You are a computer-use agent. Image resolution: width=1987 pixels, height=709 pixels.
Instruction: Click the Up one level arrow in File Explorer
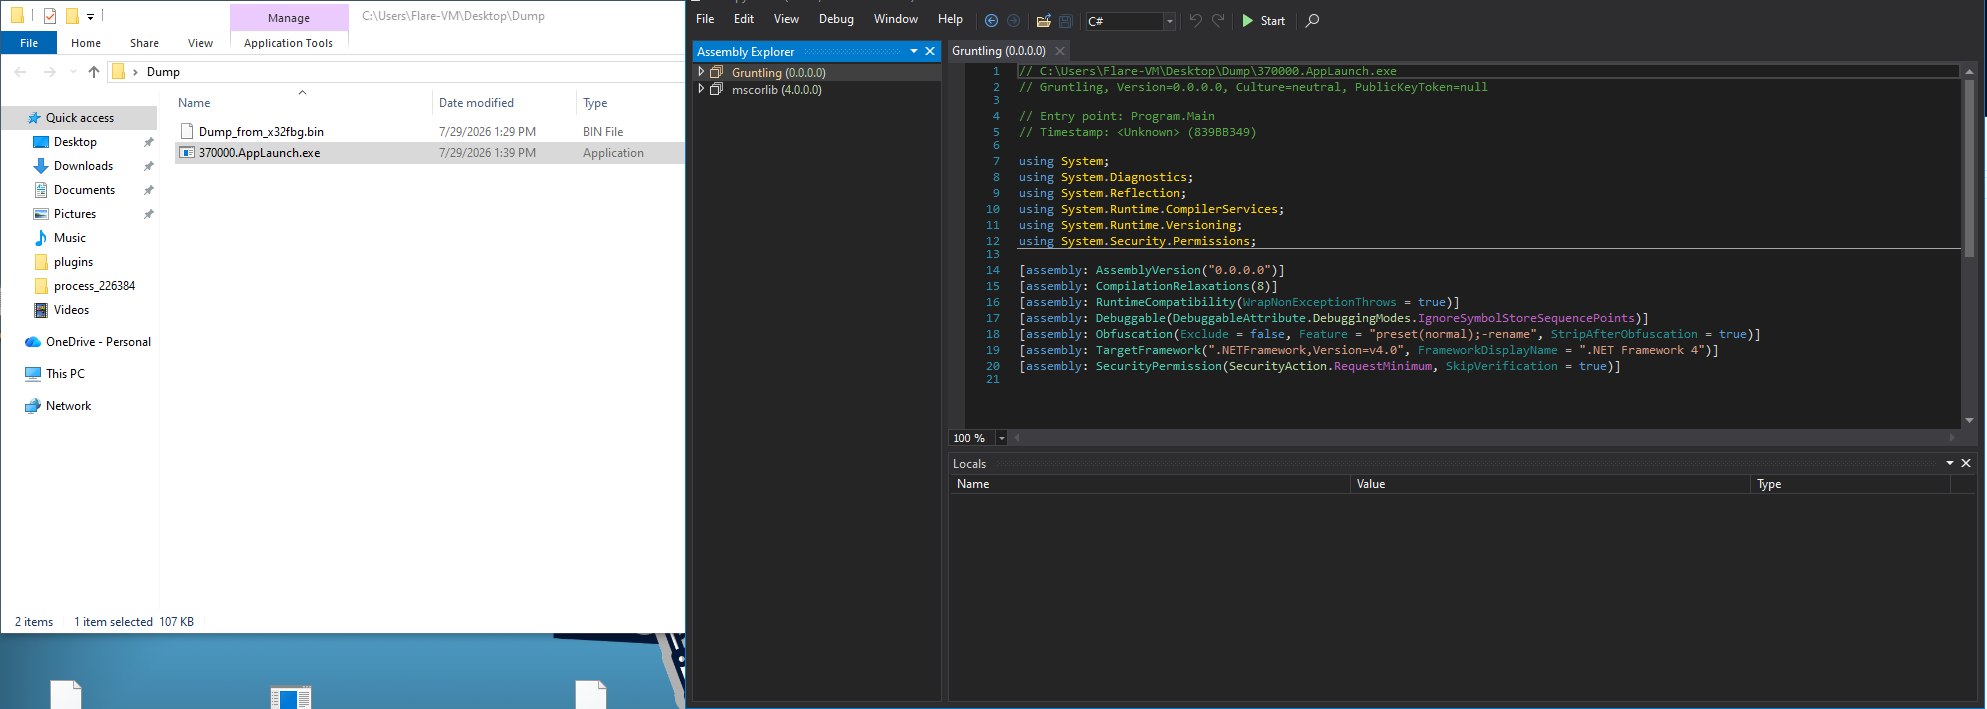(94, 72)
